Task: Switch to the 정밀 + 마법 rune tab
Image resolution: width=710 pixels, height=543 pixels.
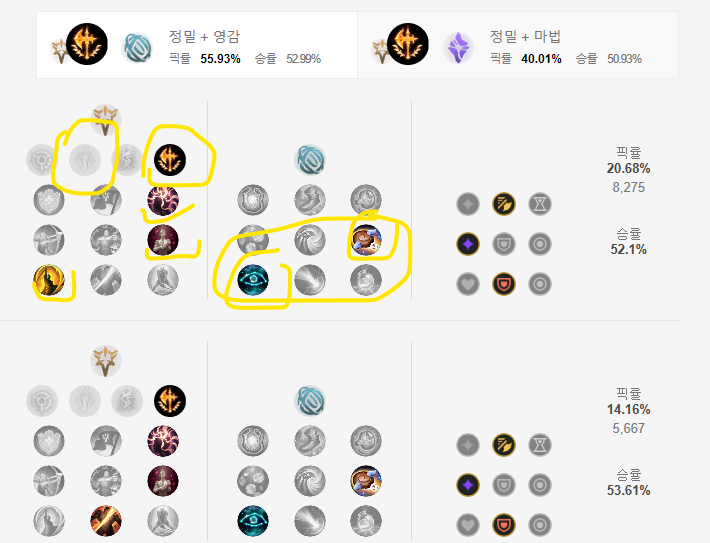Action: click(518, 45)
